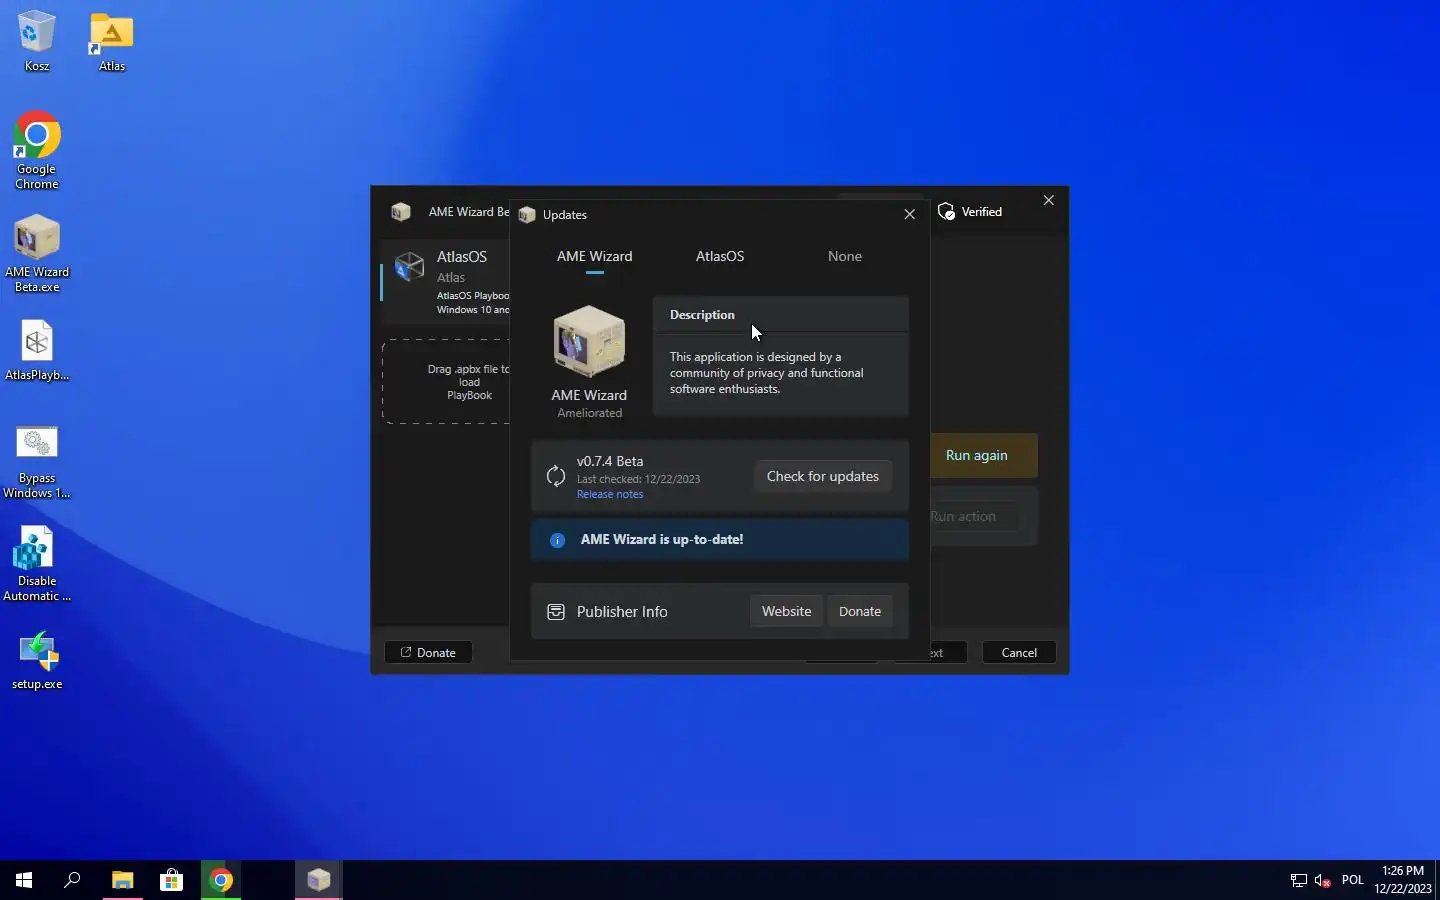This screenshot has width=1440, height=900.
Task: Click the Verified shield icon
Action: [946, 212]
